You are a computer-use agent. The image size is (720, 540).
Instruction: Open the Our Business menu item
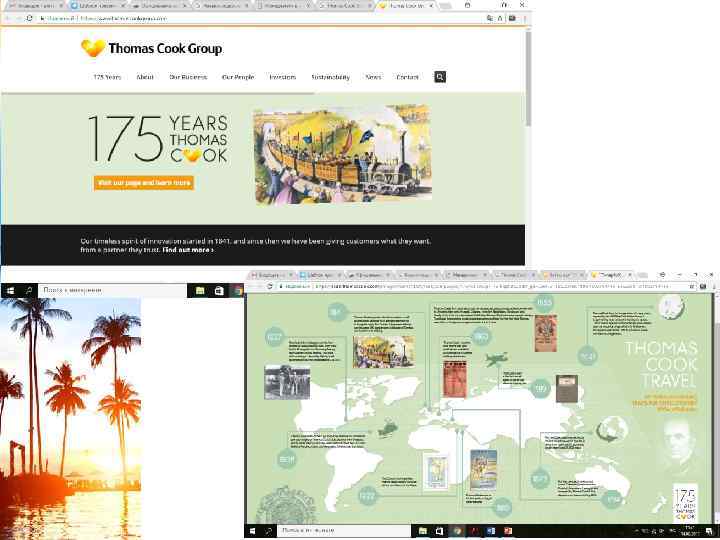pos(188,77)
